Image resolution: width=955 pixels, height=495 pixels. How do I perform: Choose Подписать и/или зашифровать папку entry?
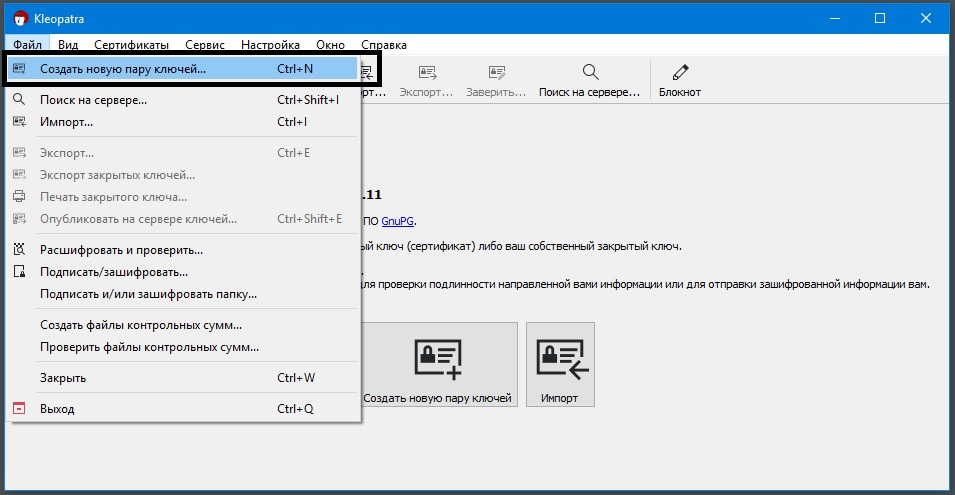(x=182, y=293)
